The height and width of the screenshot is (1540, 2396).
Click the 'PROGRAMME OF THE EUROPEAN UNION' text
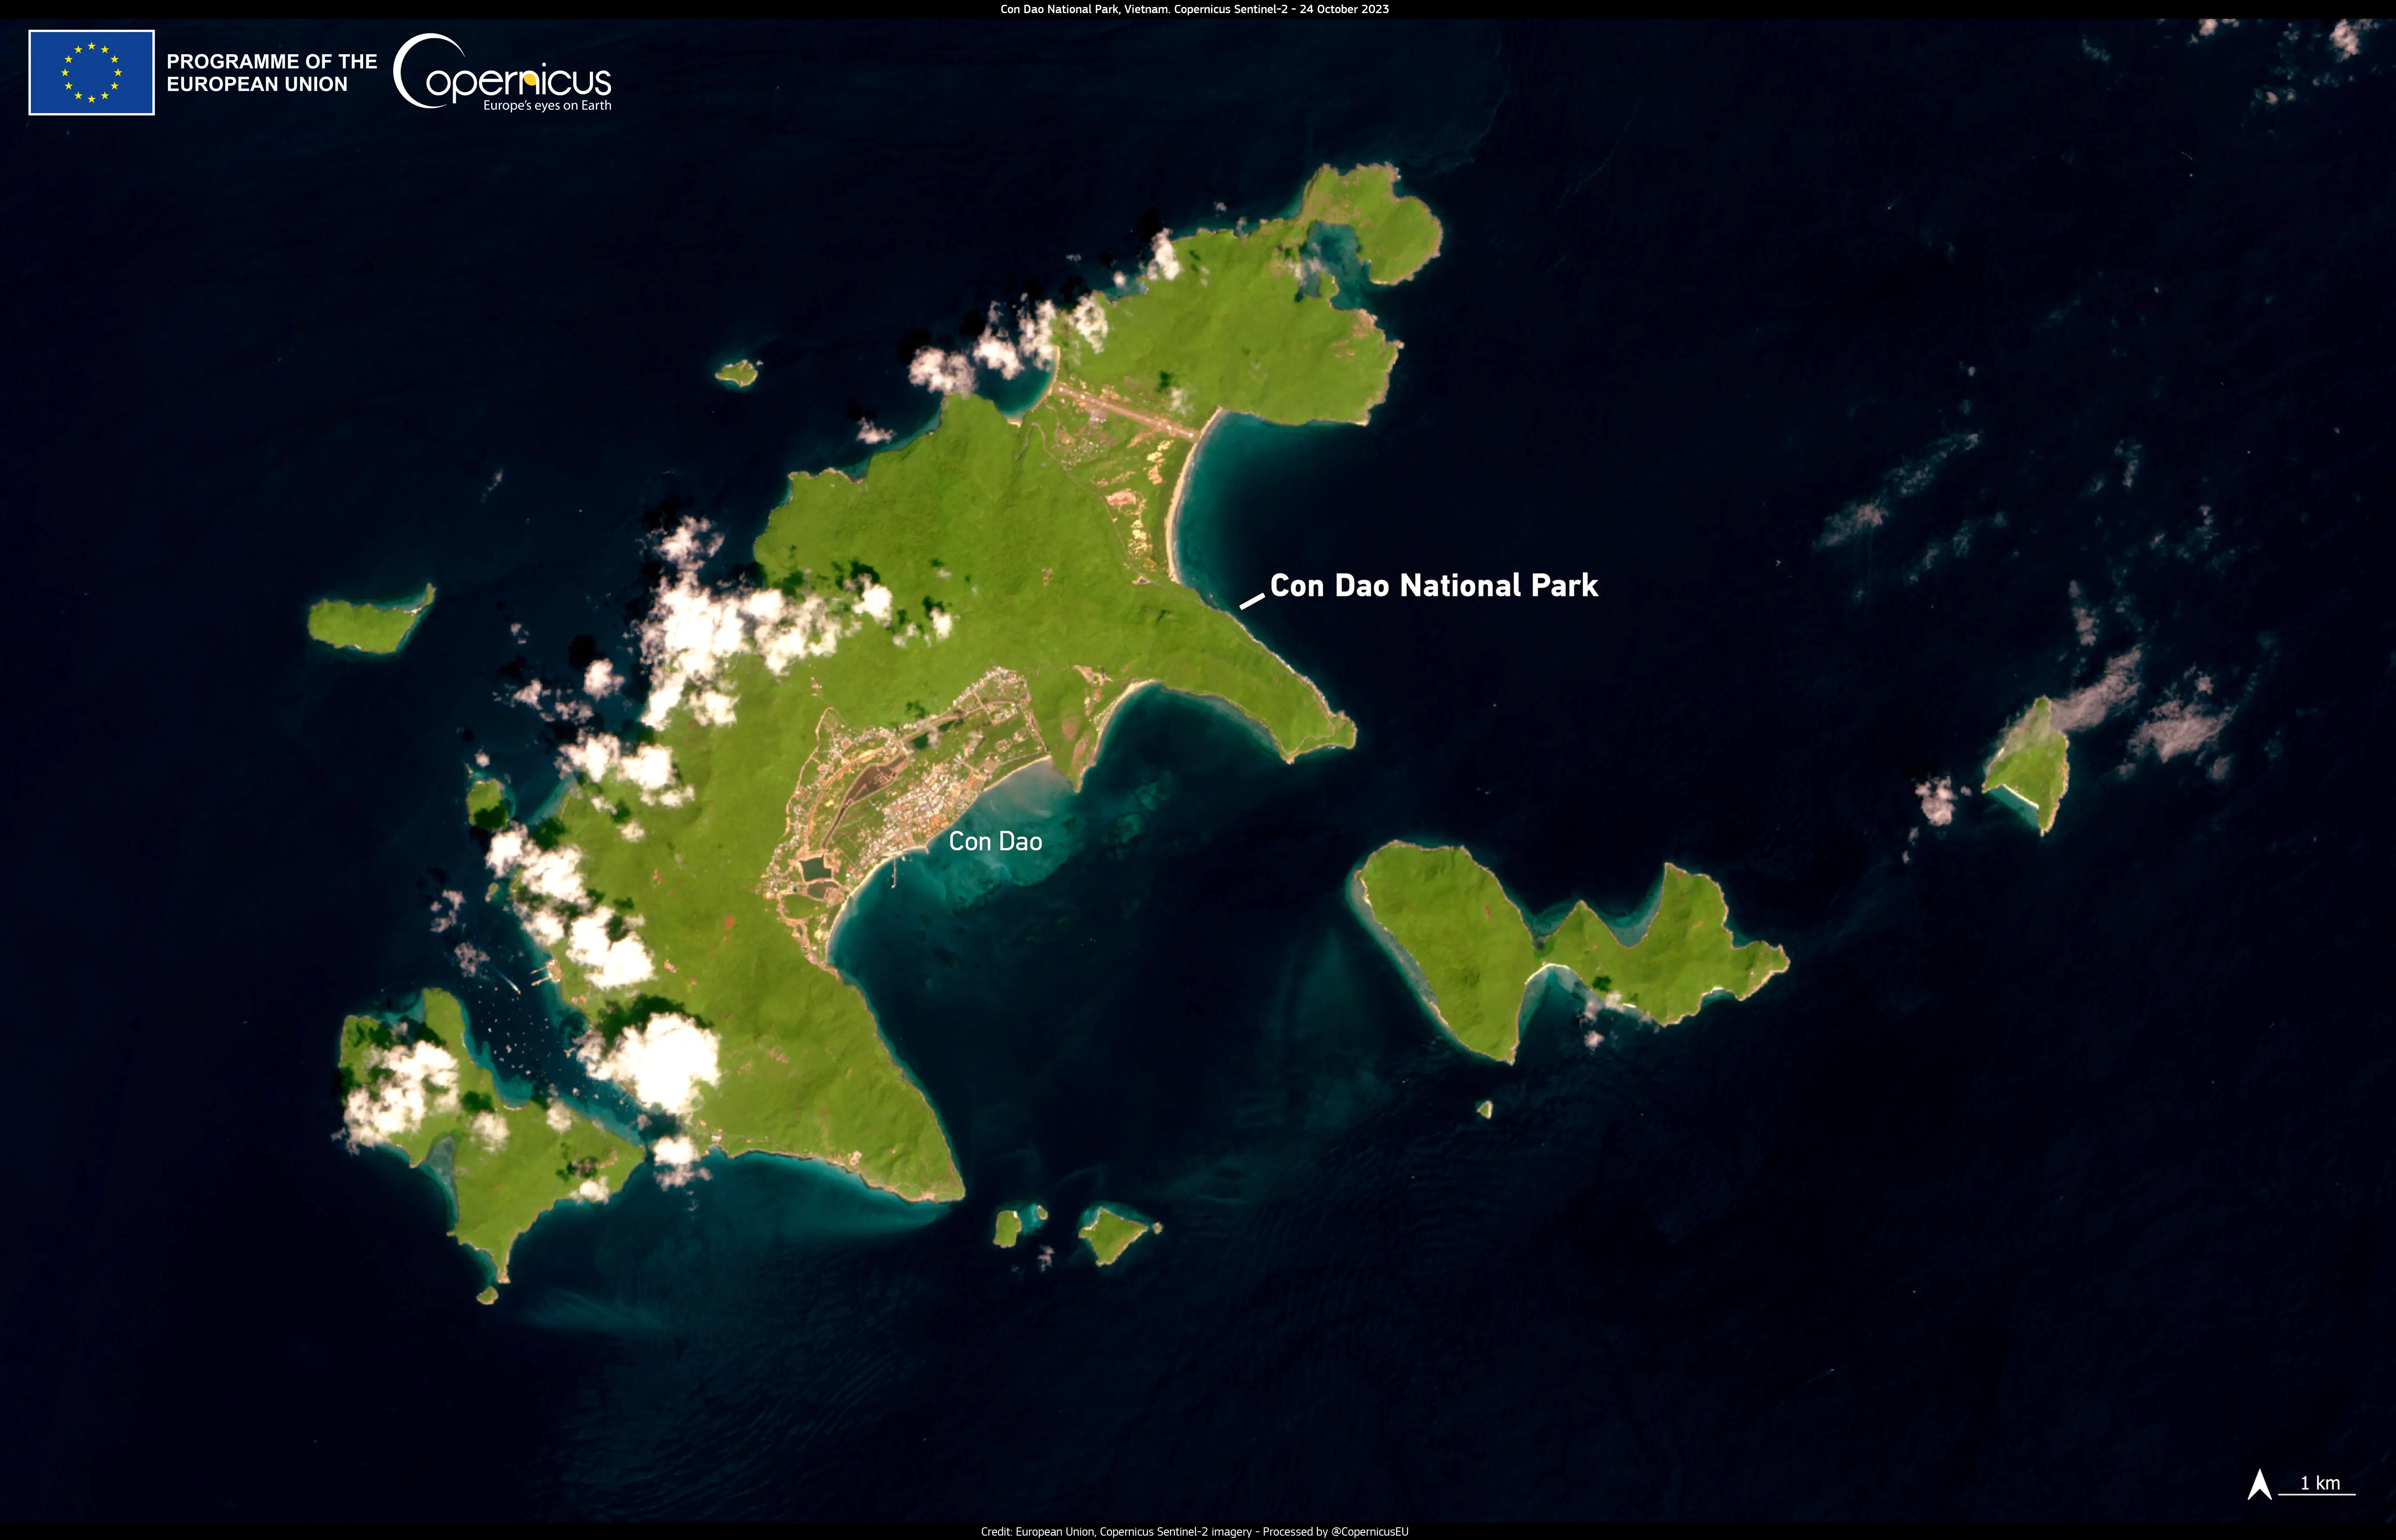[x=271, y=73]
